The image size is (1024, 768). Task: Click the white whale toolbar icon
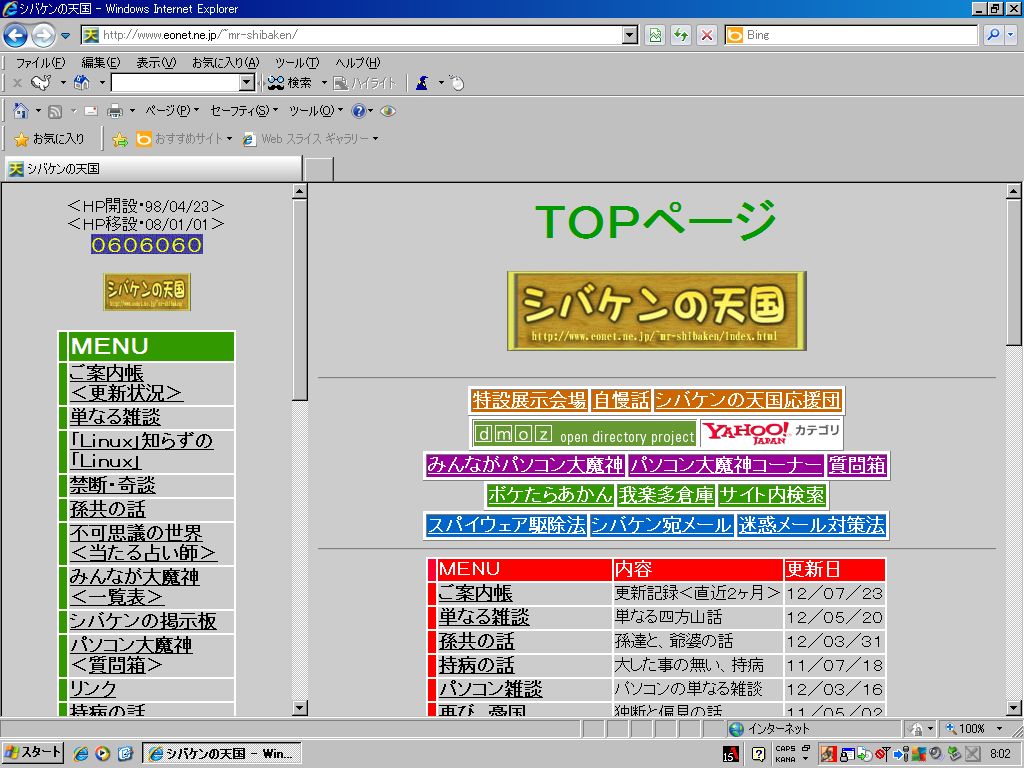click(41, 82)
